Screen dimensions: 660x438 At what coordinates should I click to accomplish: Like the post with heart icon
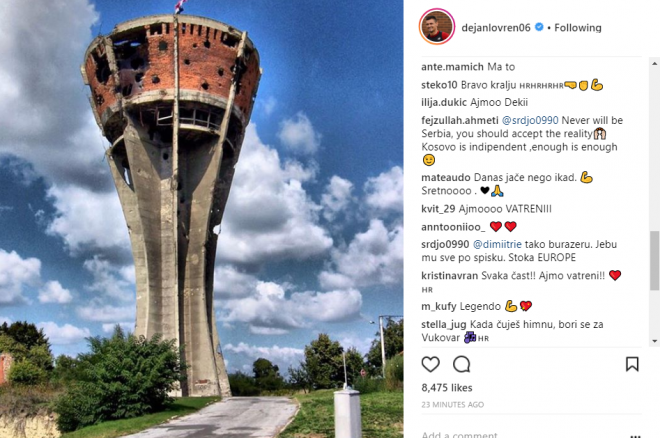pyautogui.click(x=430, y=364)
